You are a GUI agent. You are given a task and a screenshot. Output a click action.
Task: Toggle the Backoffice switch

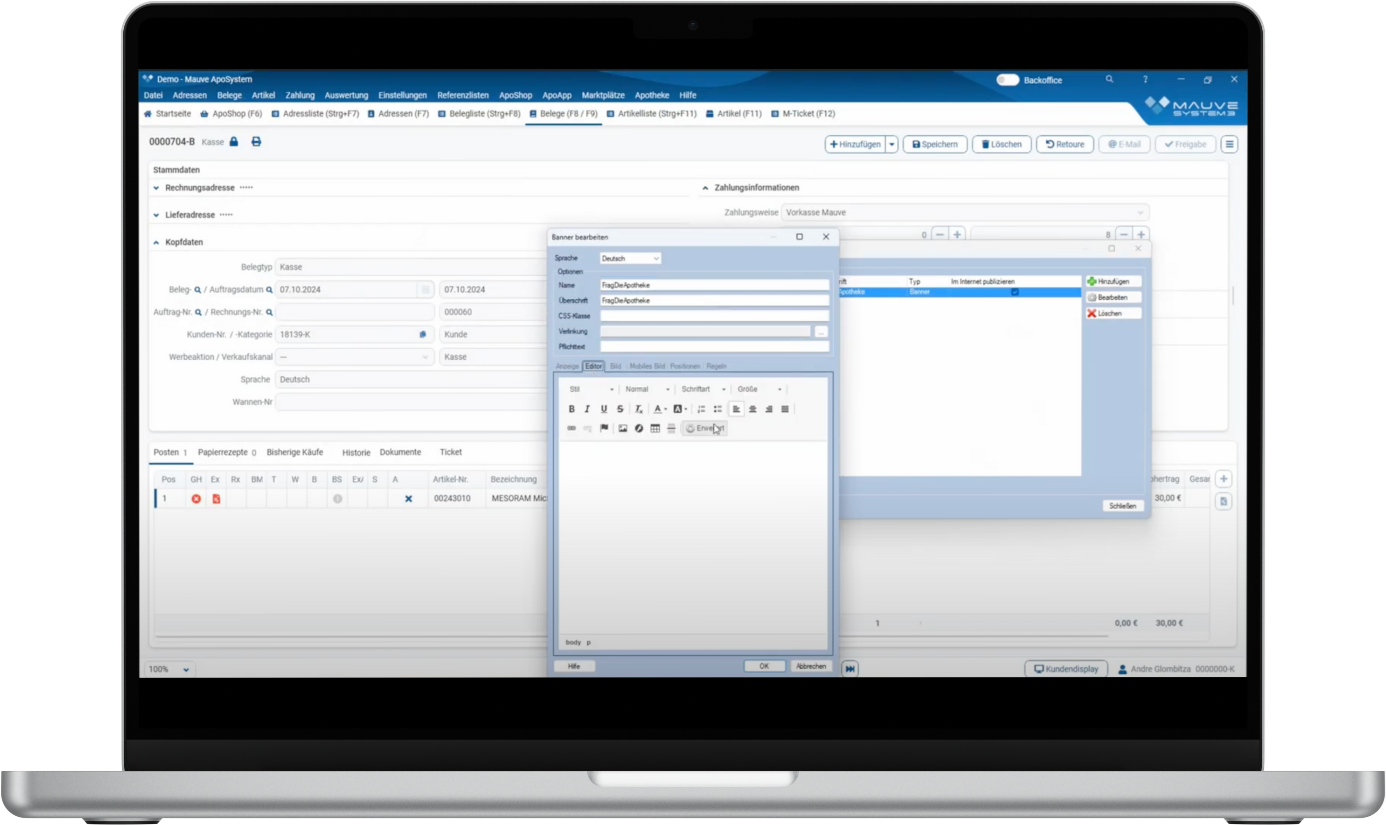pyautogui.click(x=1007, y=79)
